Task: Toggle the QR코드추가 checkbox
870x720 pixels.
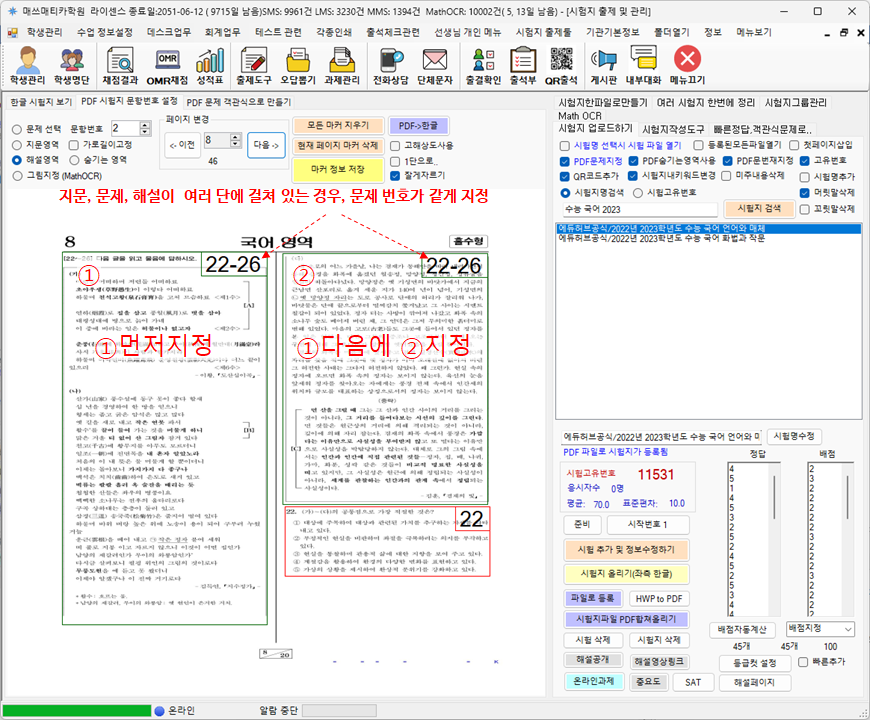Action: click(x=565, y=175)
